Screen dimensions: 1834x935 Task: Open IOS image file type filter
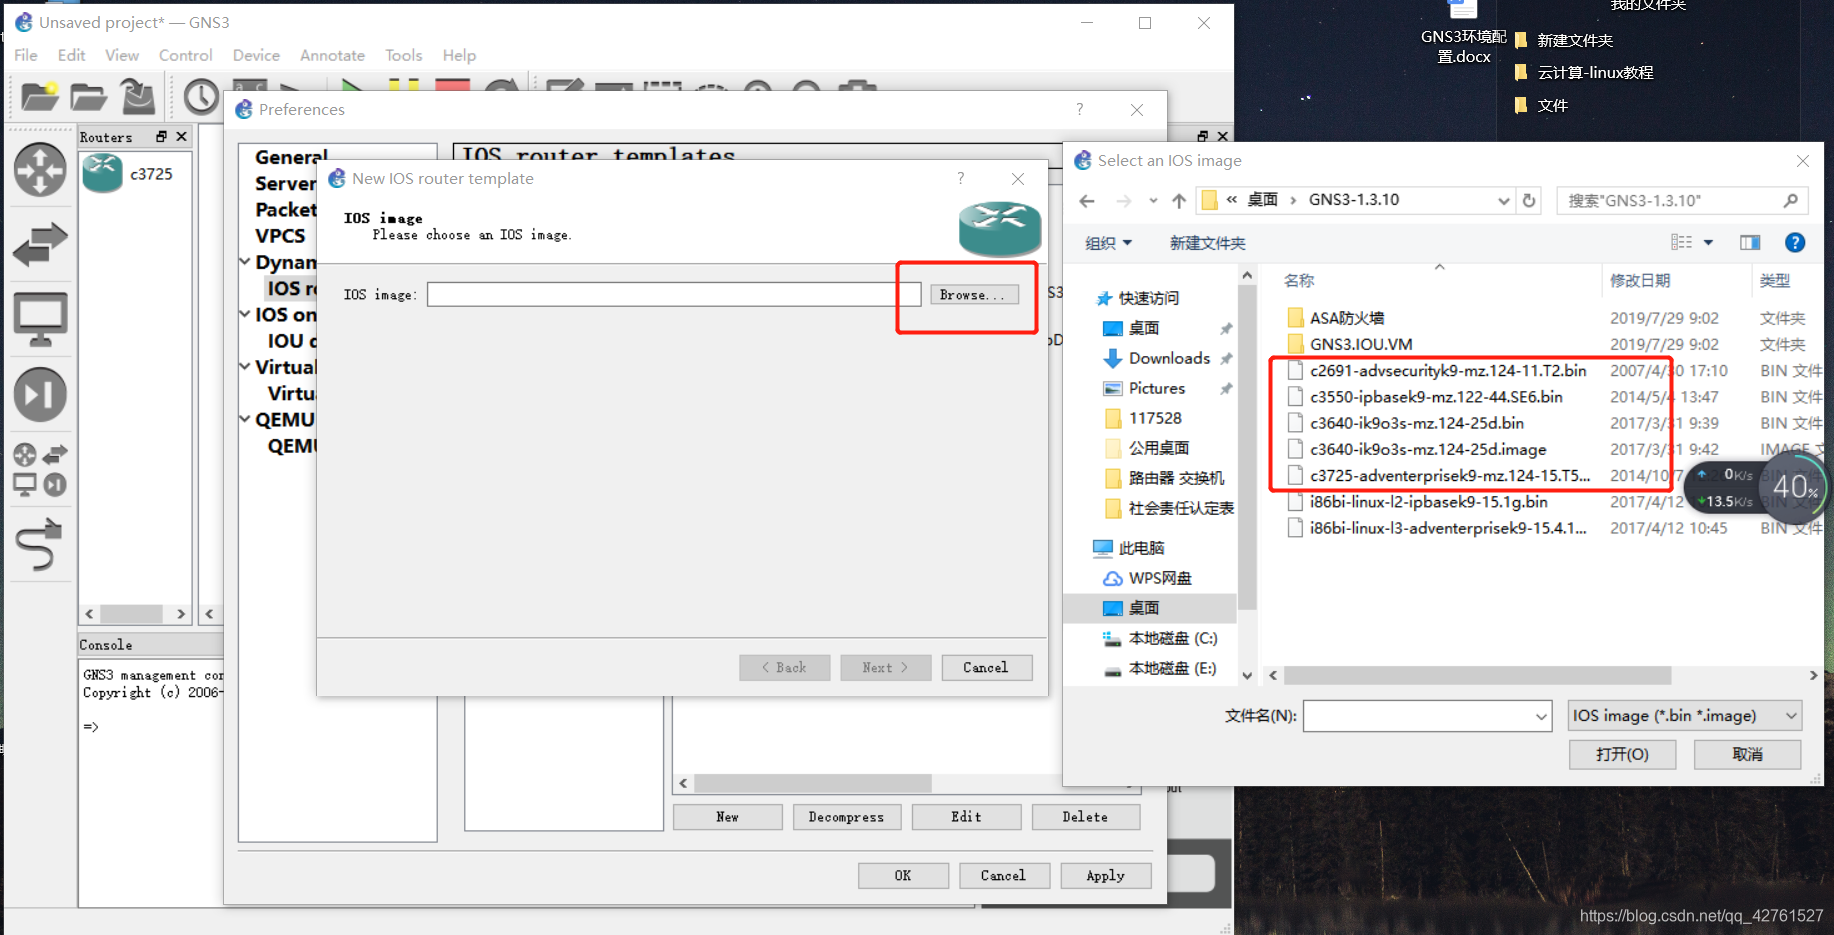(1685, 716)
